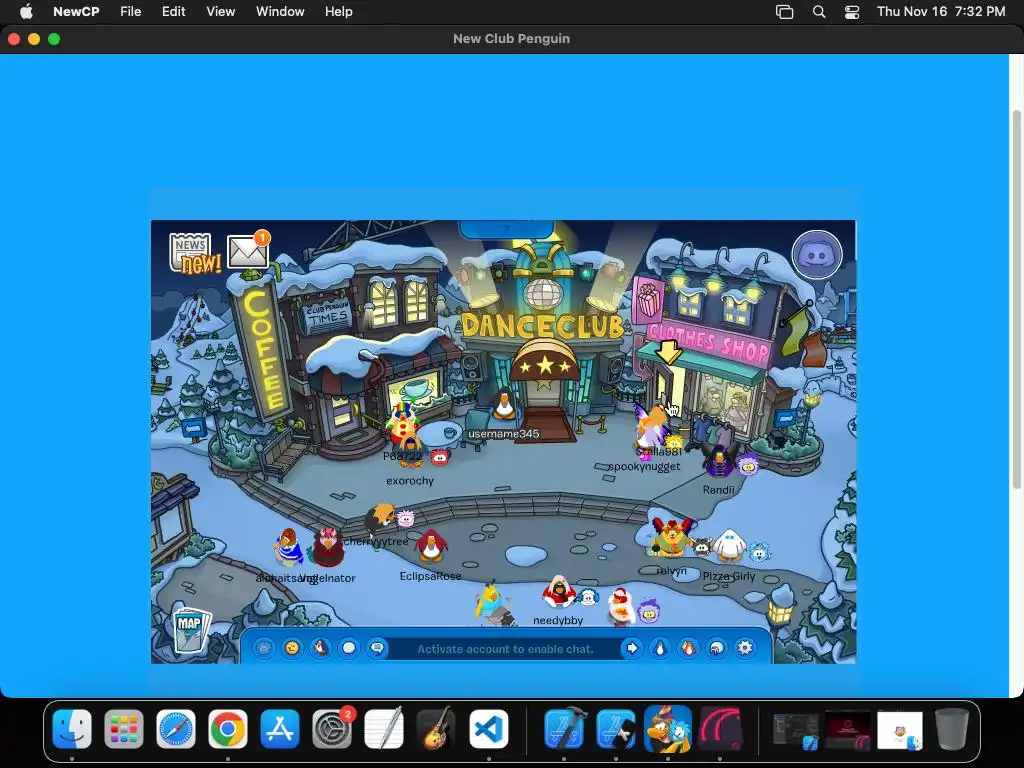Open the buddy list icon

pyautogui.click(x=688, y=648)
